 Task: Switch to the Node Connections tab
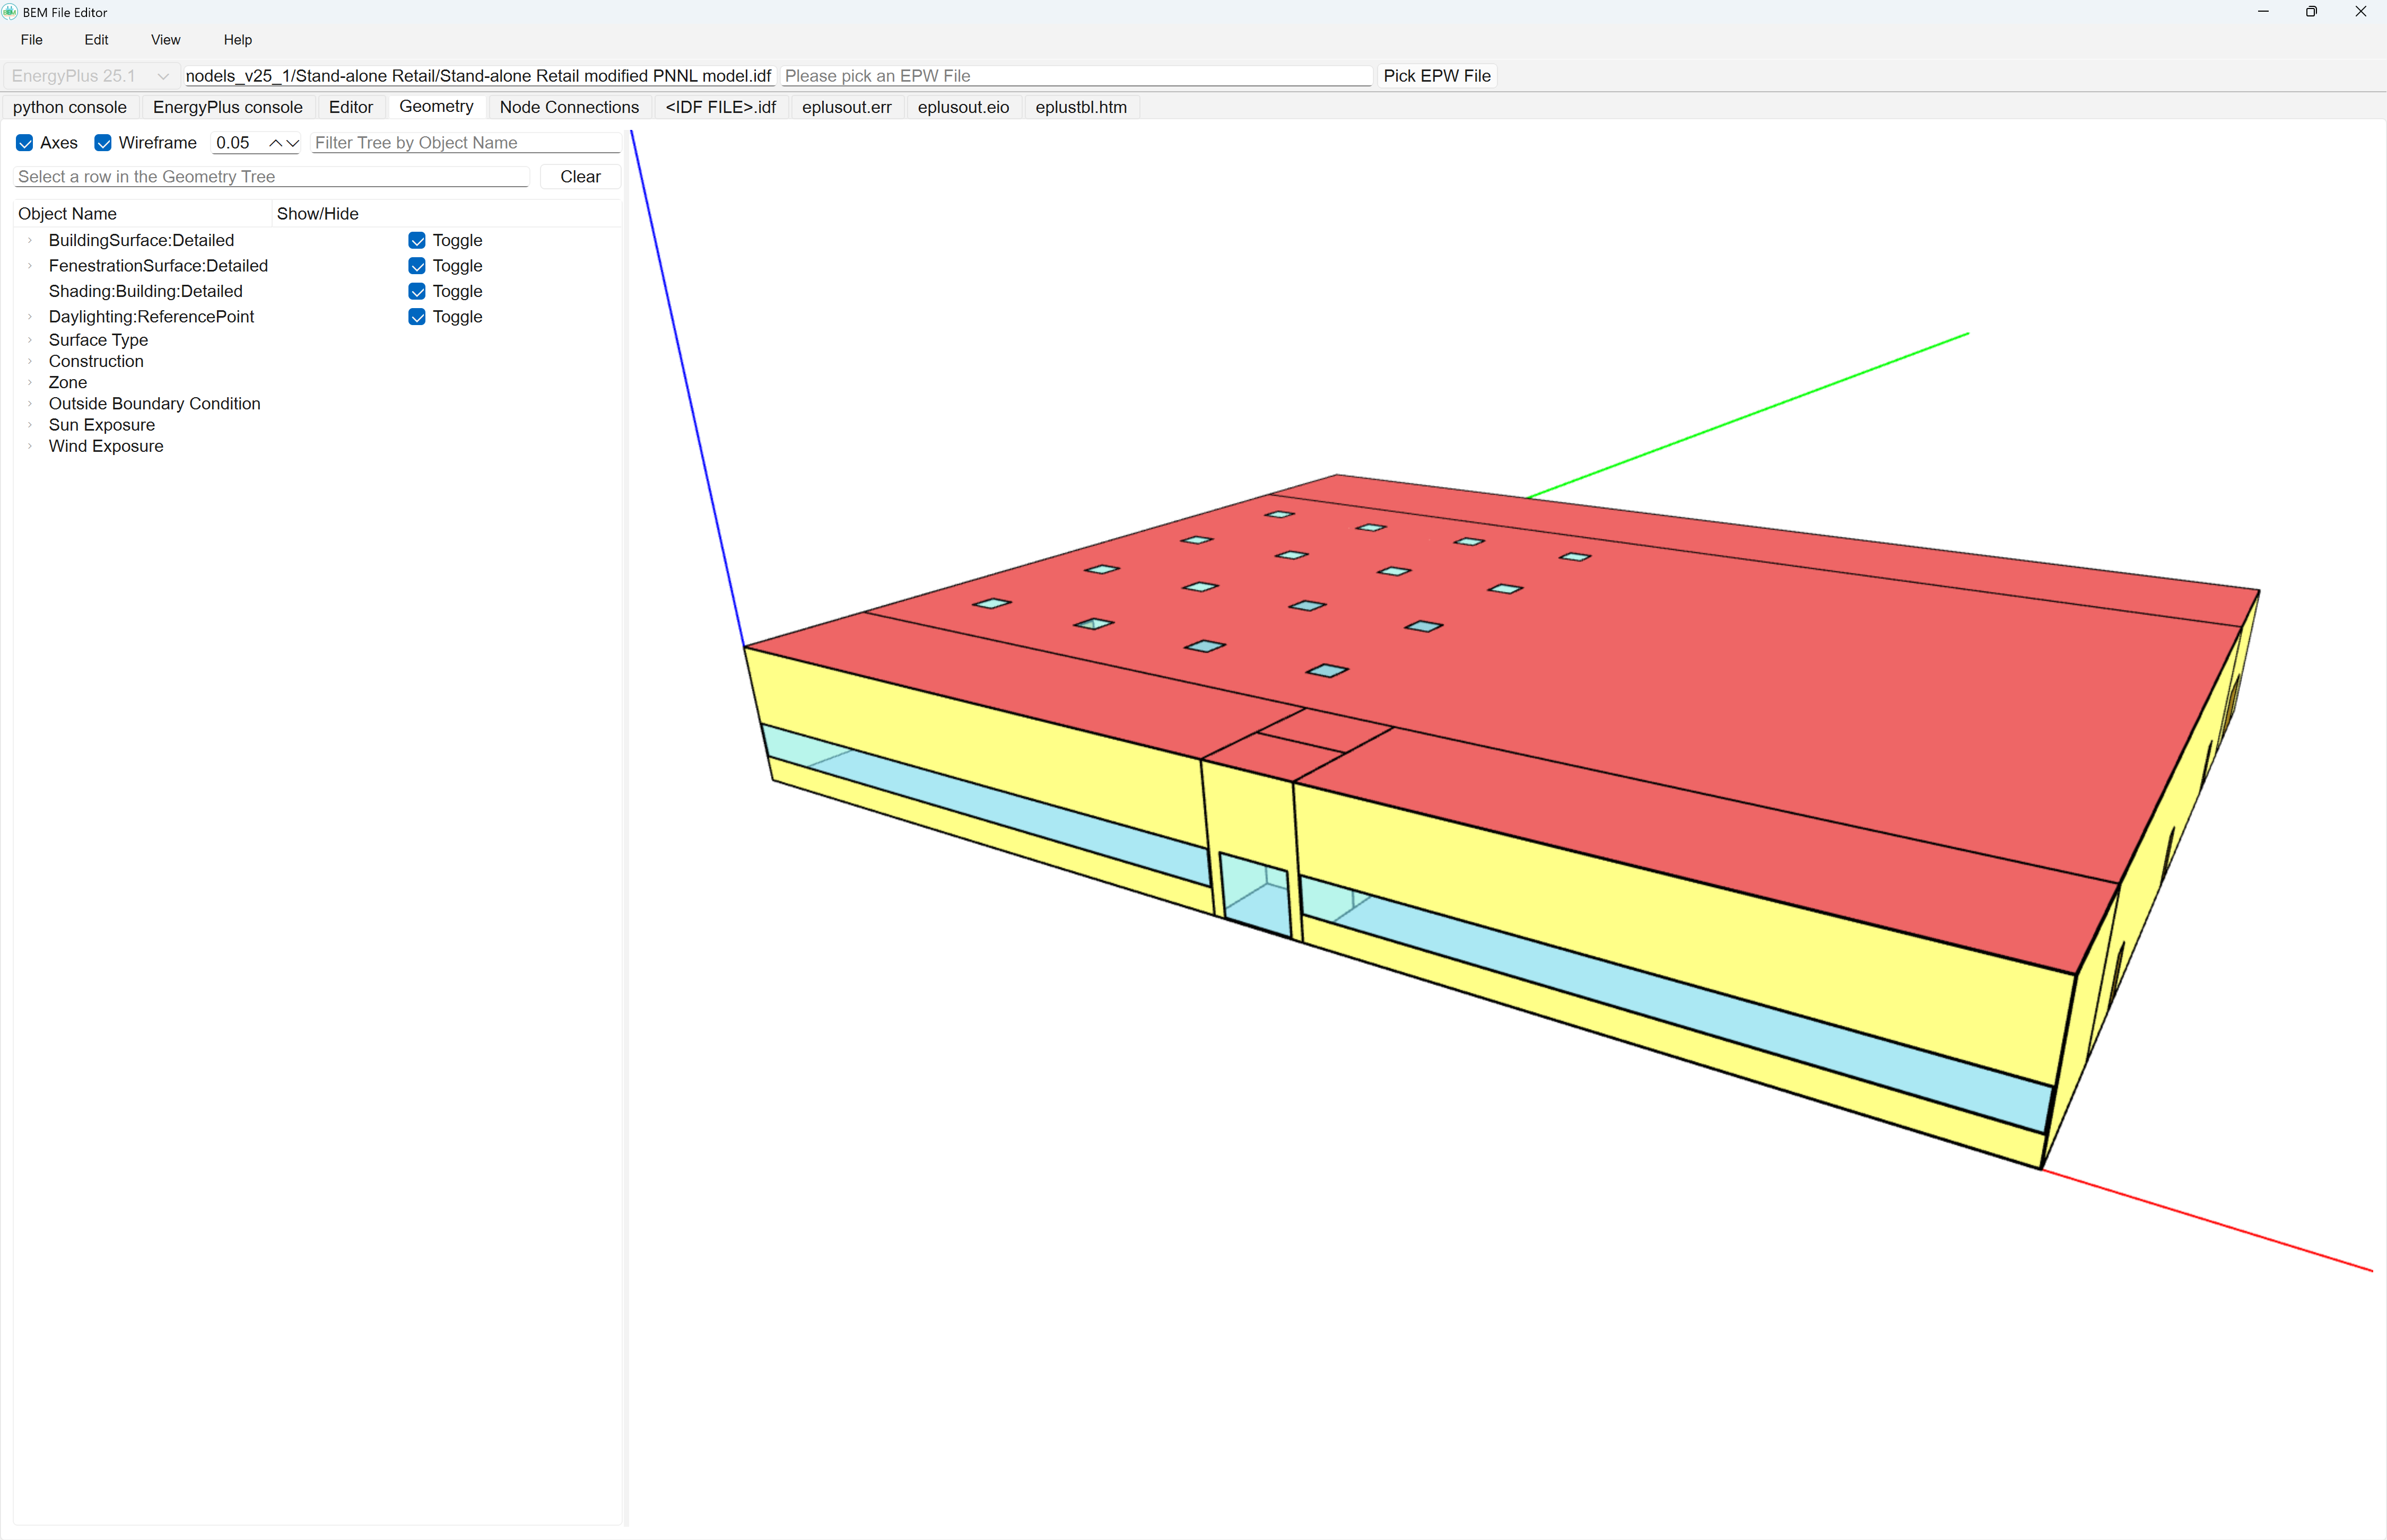coord(569,107)
